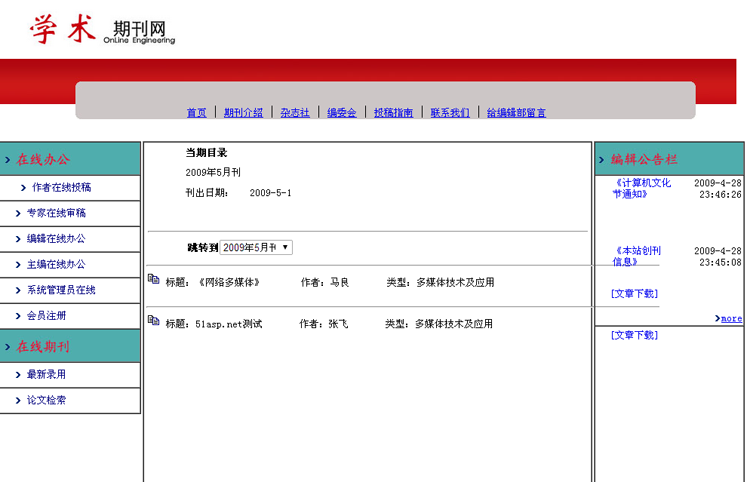Click arrow icon next to 系统管理员在线
The height and width of the screenshot is (482, 750).
pyautogui.click(x=18, y=290)
